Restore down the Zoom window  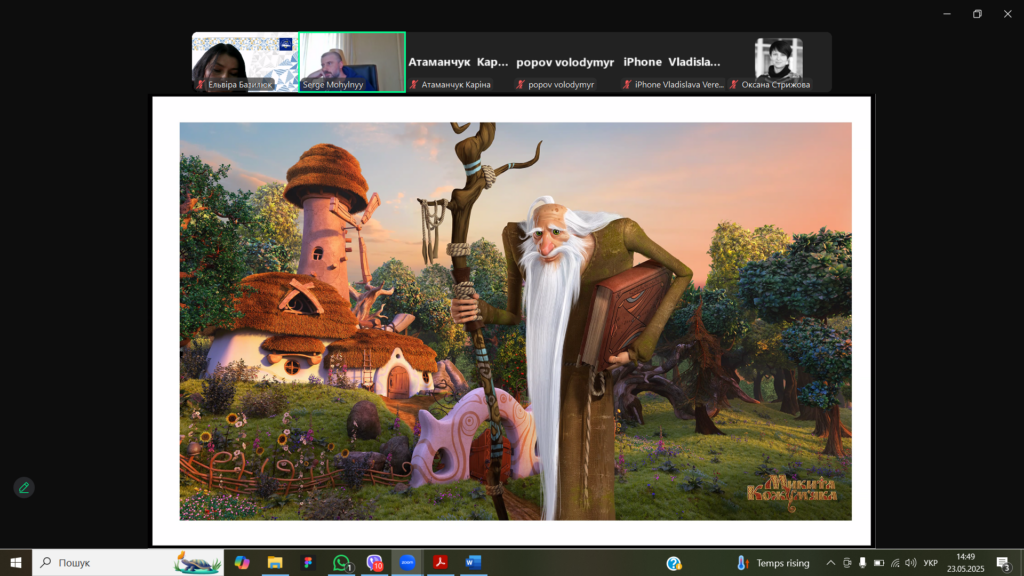(978, 14)
